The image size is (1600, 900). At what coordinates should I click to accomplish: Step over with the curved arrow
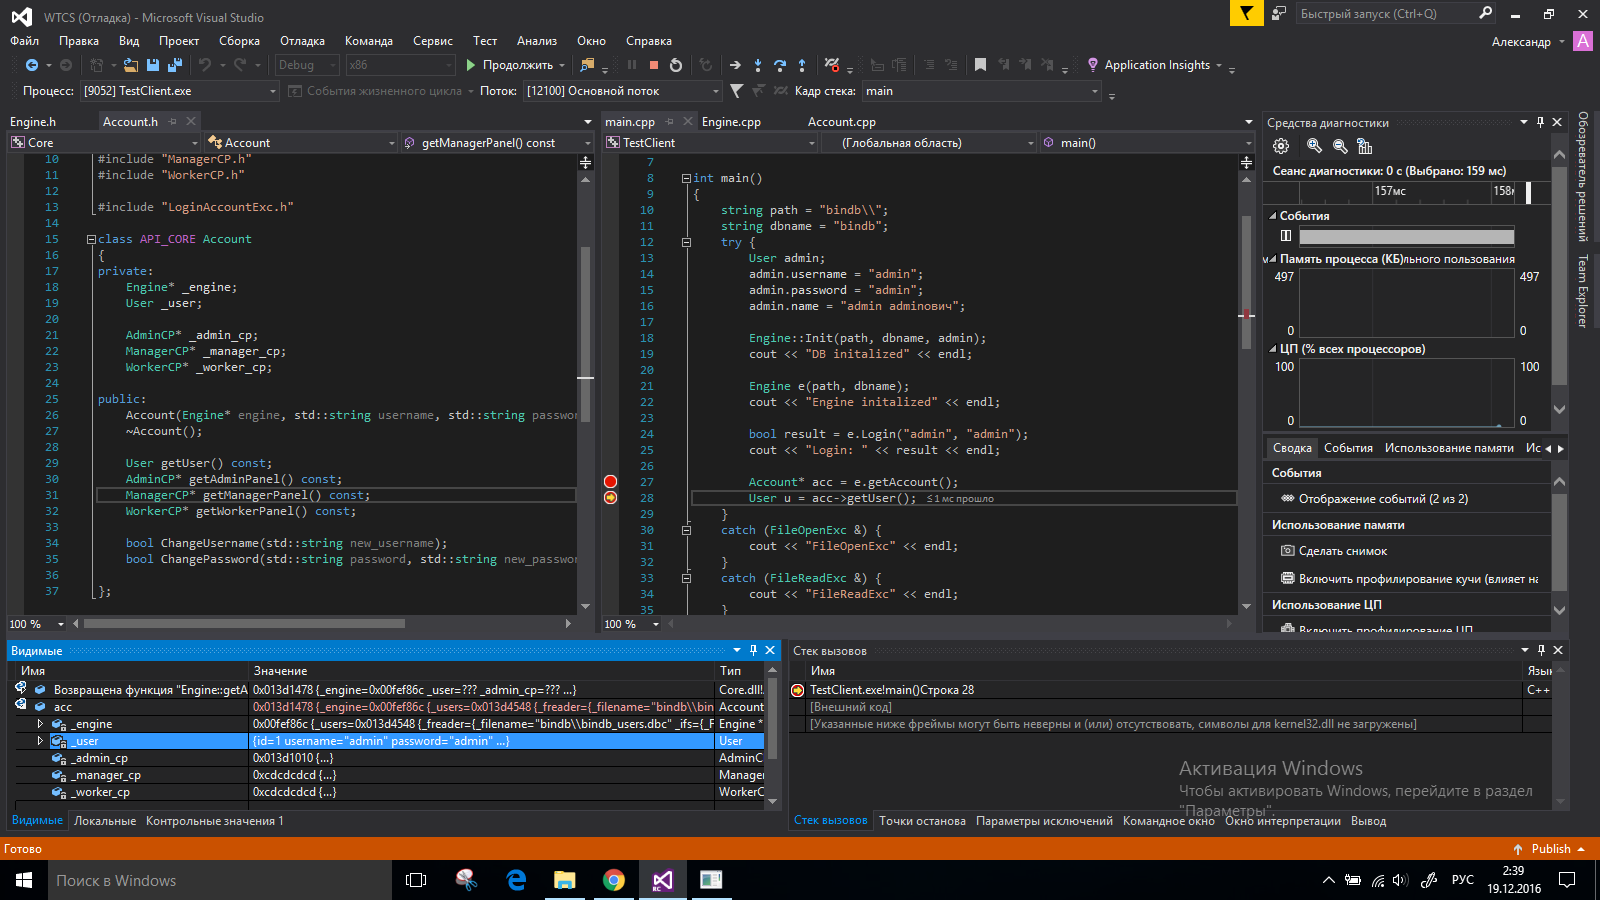pyautogui.click(x=779, y=65)
